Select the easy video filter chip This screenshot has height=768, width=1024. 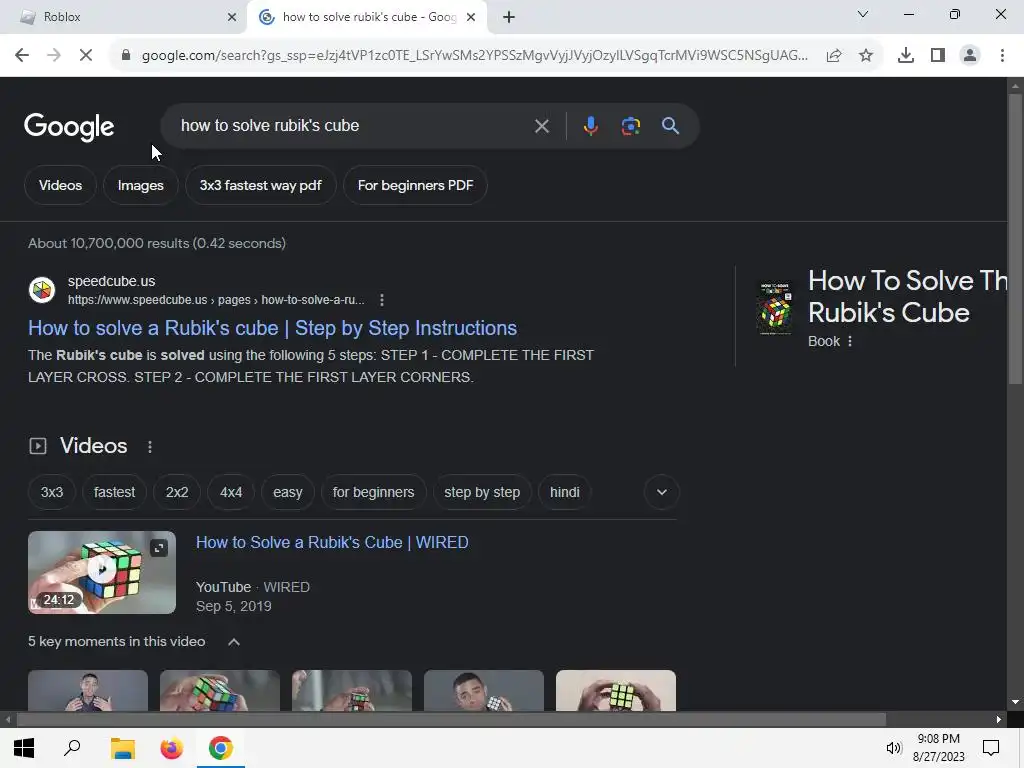coord(287,492)
